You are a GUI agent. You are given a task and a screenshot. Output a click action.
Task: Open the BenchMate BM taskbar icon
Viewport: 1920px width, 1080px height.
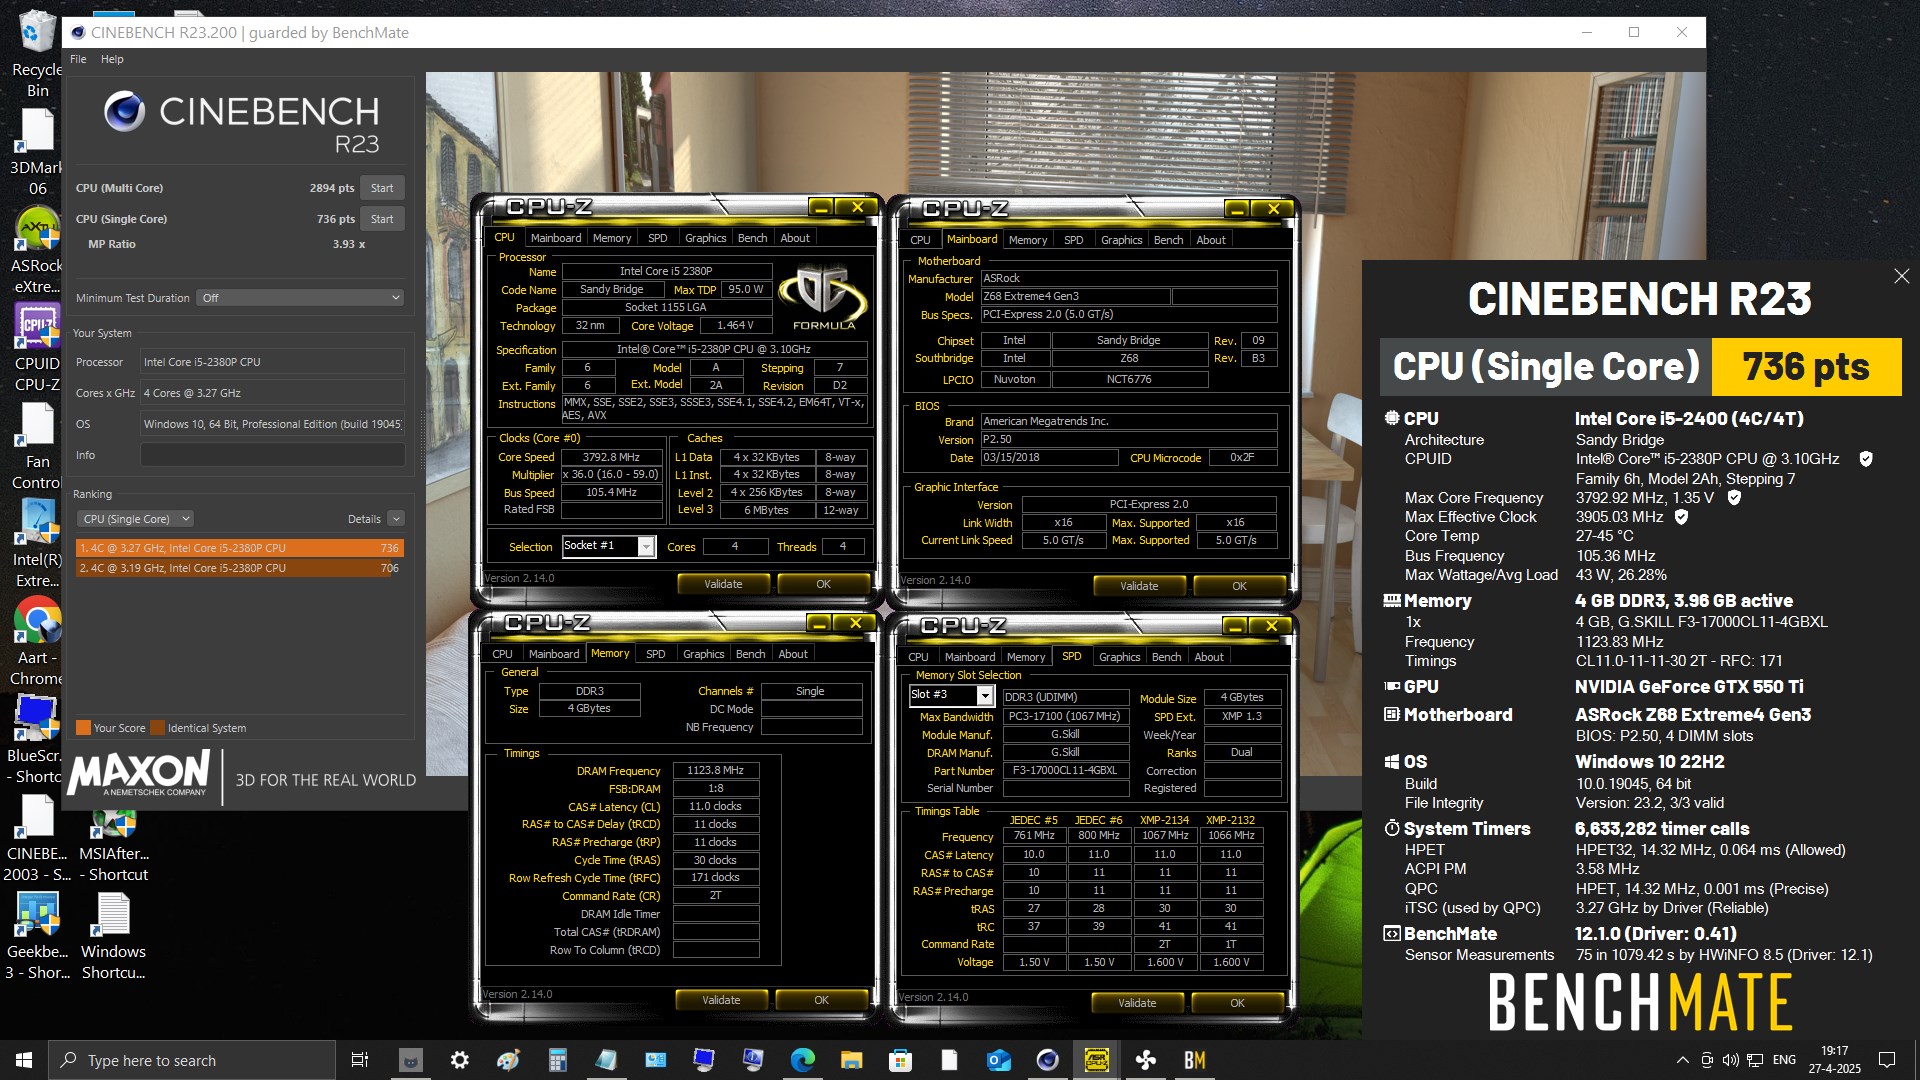click(x=1194, y=1060)
